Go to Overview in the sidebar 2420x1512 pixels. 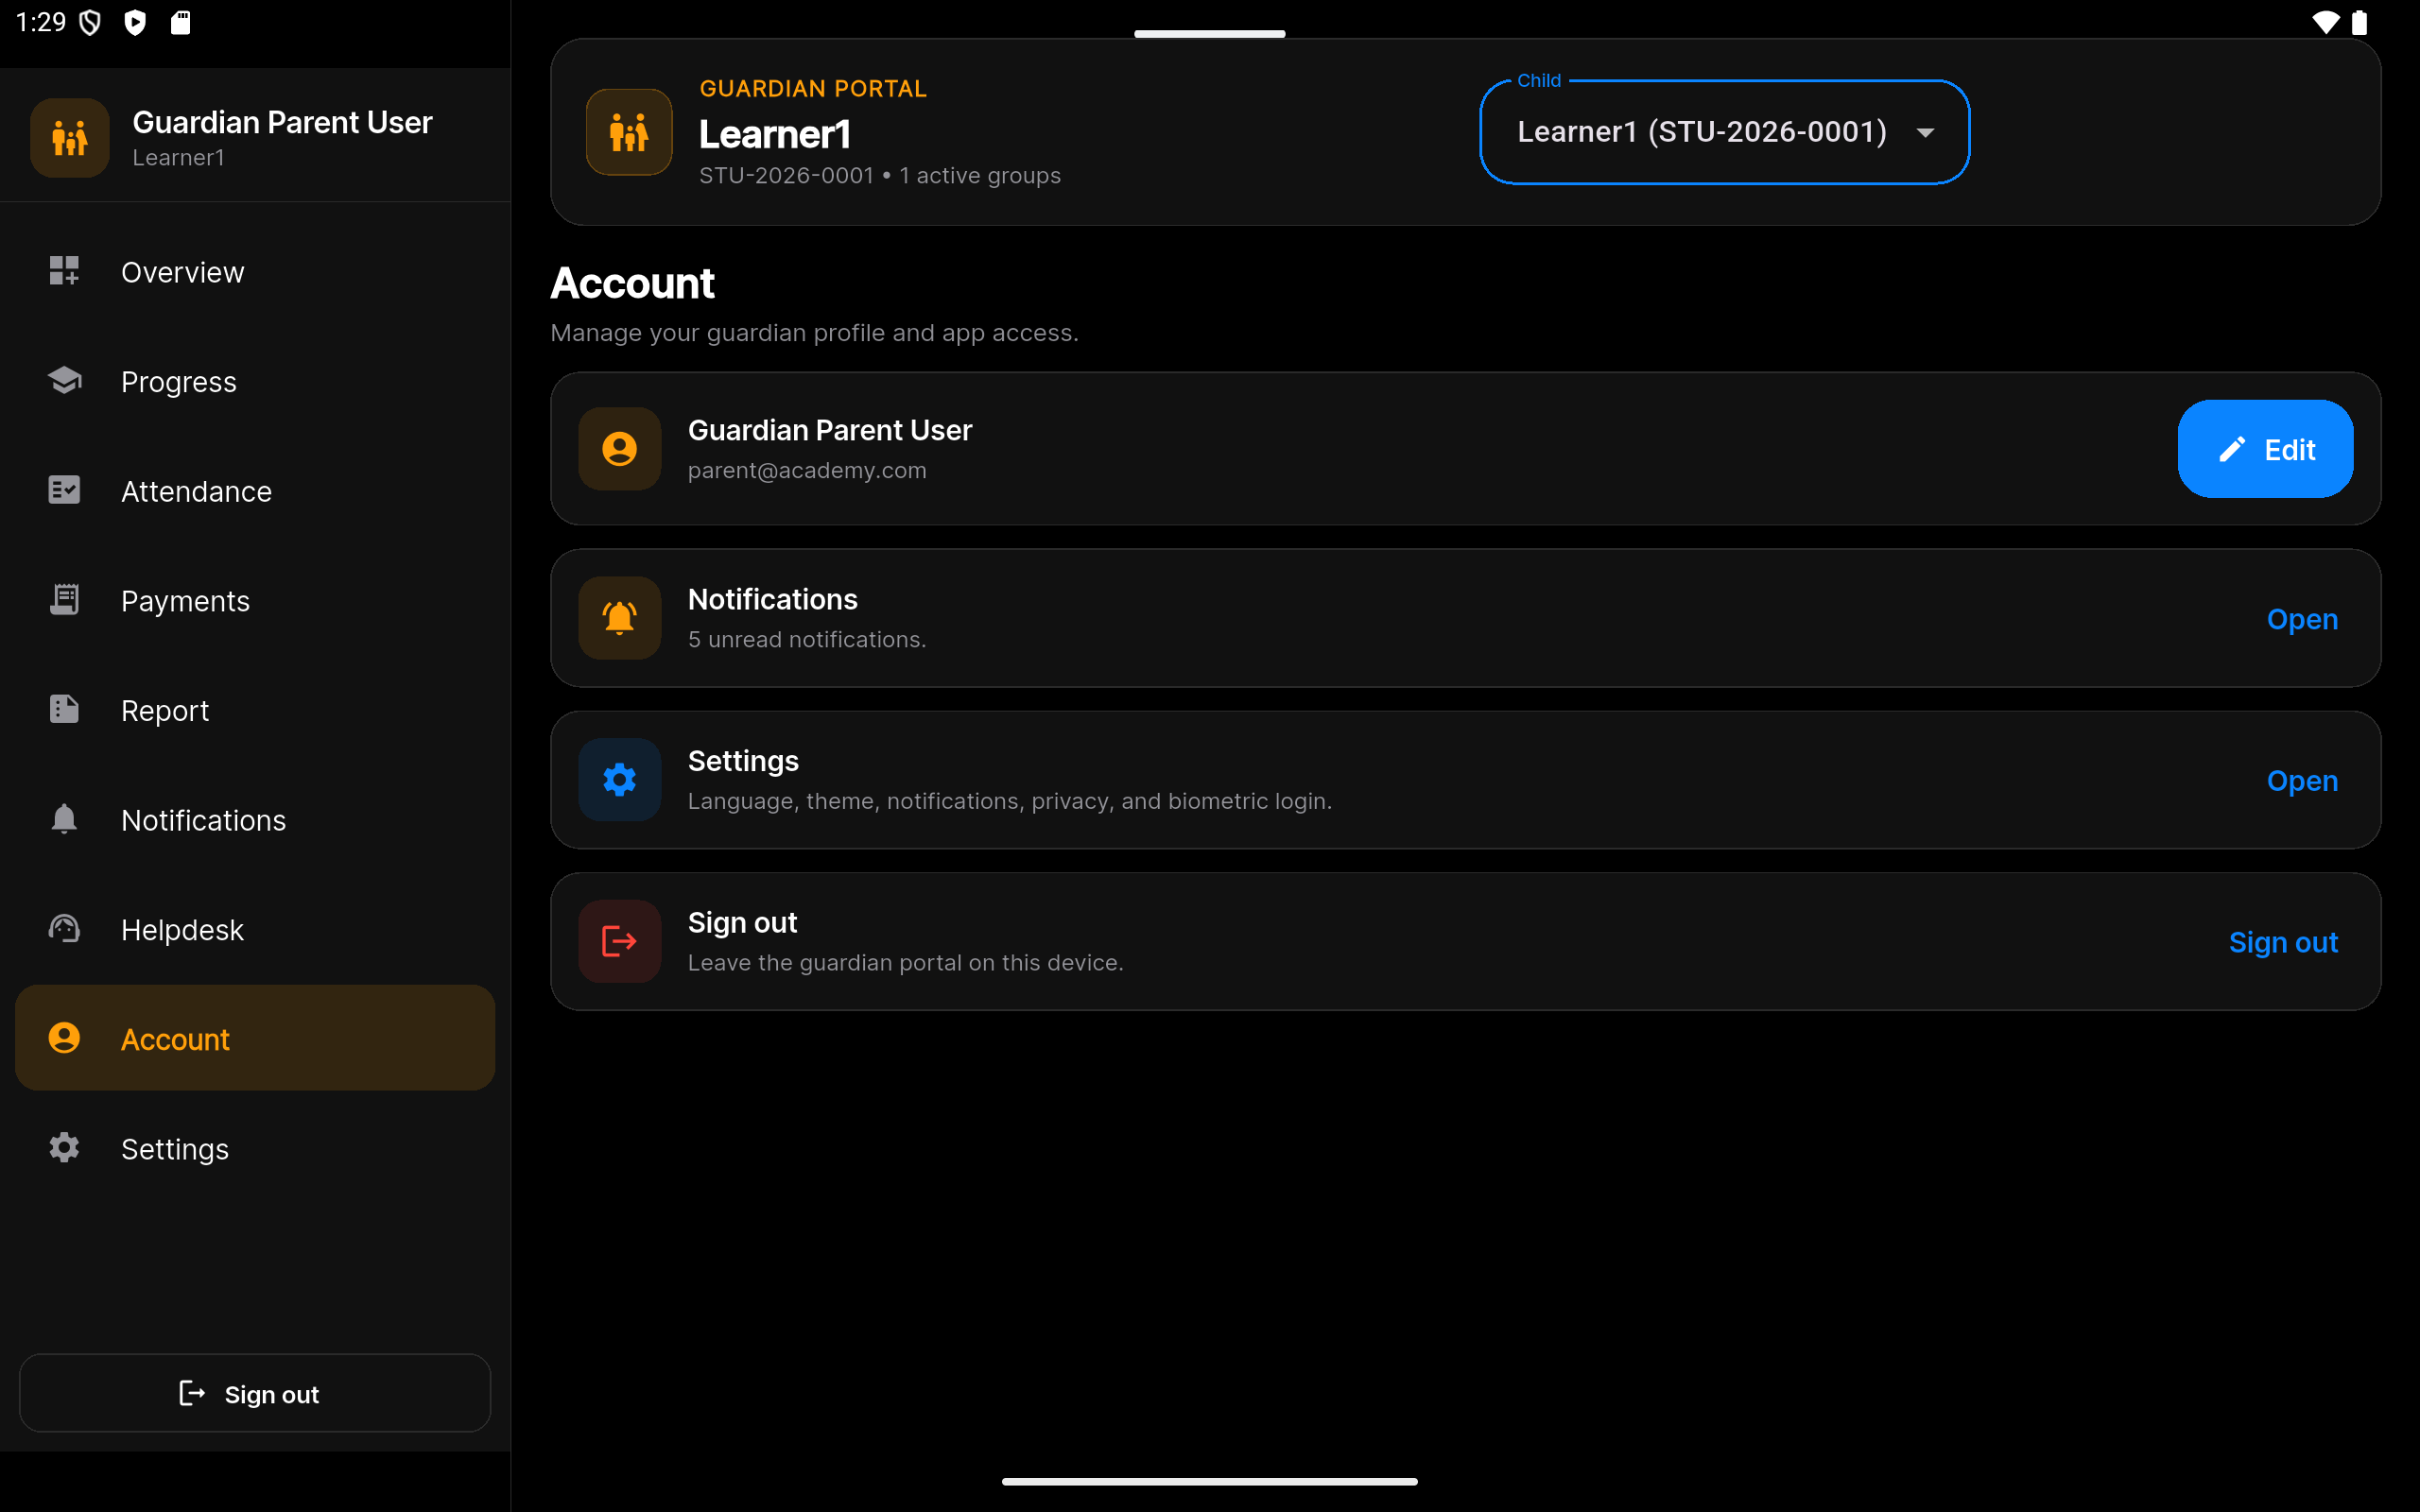pyautogui.click(x=255, y=271)
